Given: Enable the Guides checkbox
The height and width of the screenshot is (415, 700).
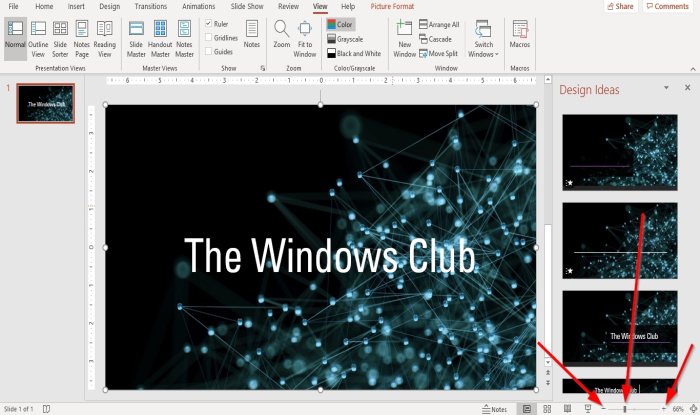Looking at the screenshot, I should tap(208, 51).
